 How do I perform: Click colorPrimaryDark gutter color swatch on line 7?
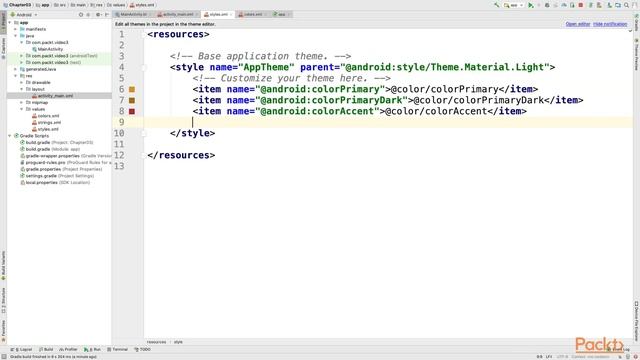(132, 100)
